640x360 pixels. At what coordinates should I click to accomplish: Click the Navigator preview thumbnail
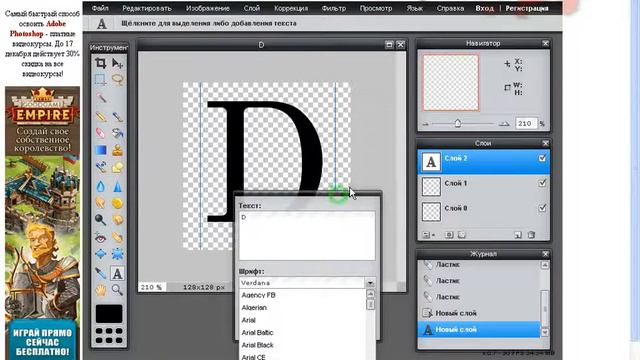(451, 82)
